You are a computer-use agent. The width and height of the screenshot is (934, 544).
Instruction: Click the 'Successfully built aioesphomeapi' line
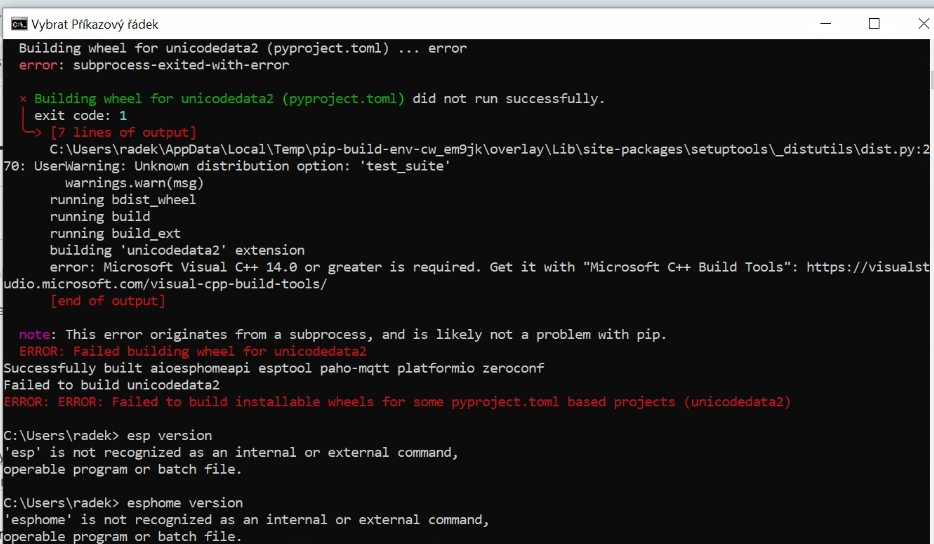click(x=273, y=368)
